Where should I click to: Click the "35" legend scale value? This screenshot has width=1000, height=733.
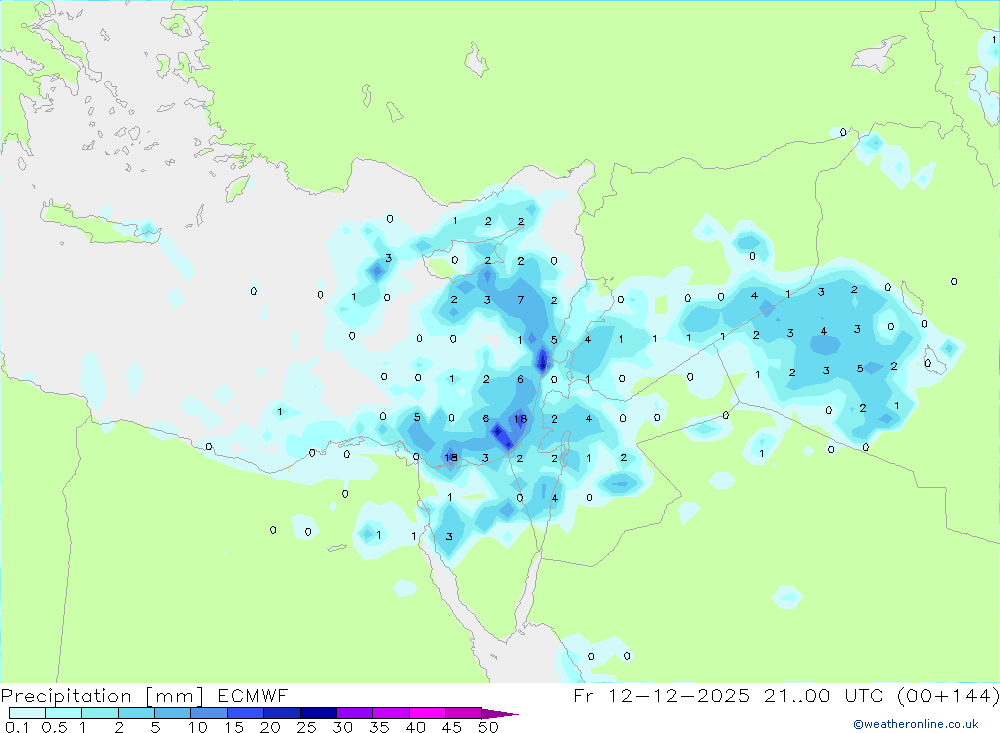coord(379,727)
